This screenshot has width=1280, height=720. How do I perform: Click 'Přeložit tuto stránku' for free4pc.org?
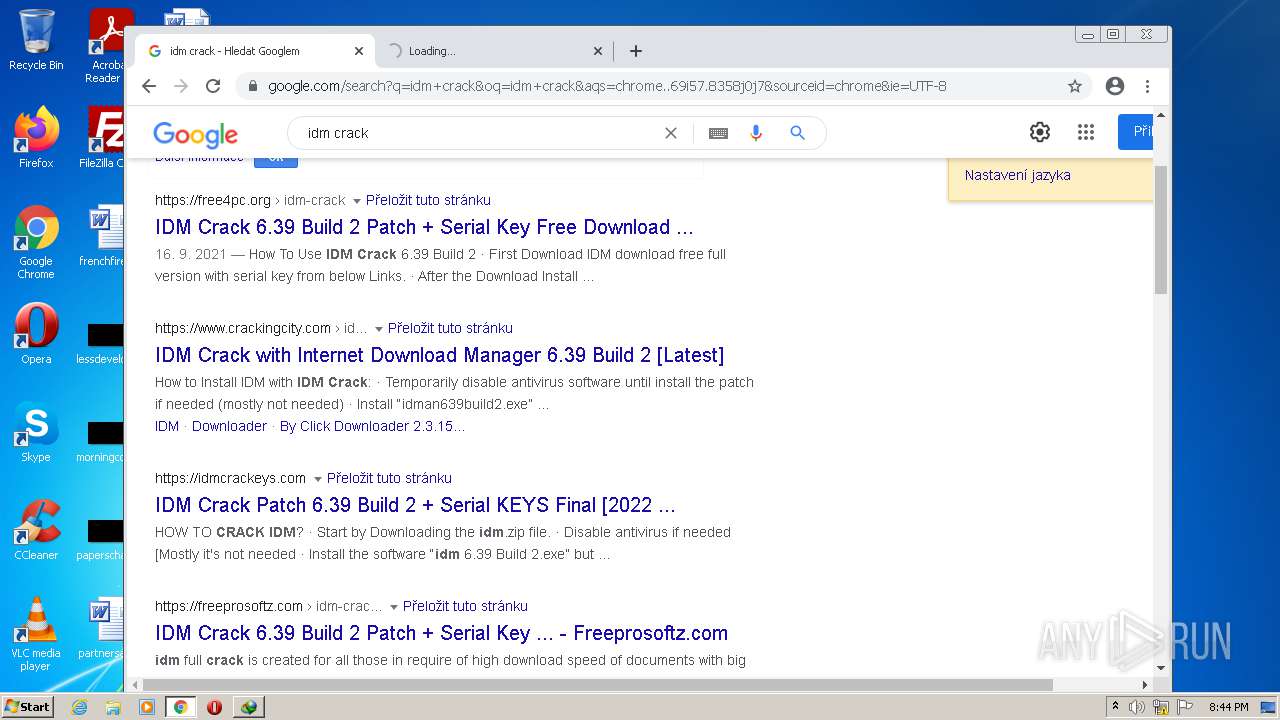428,200
